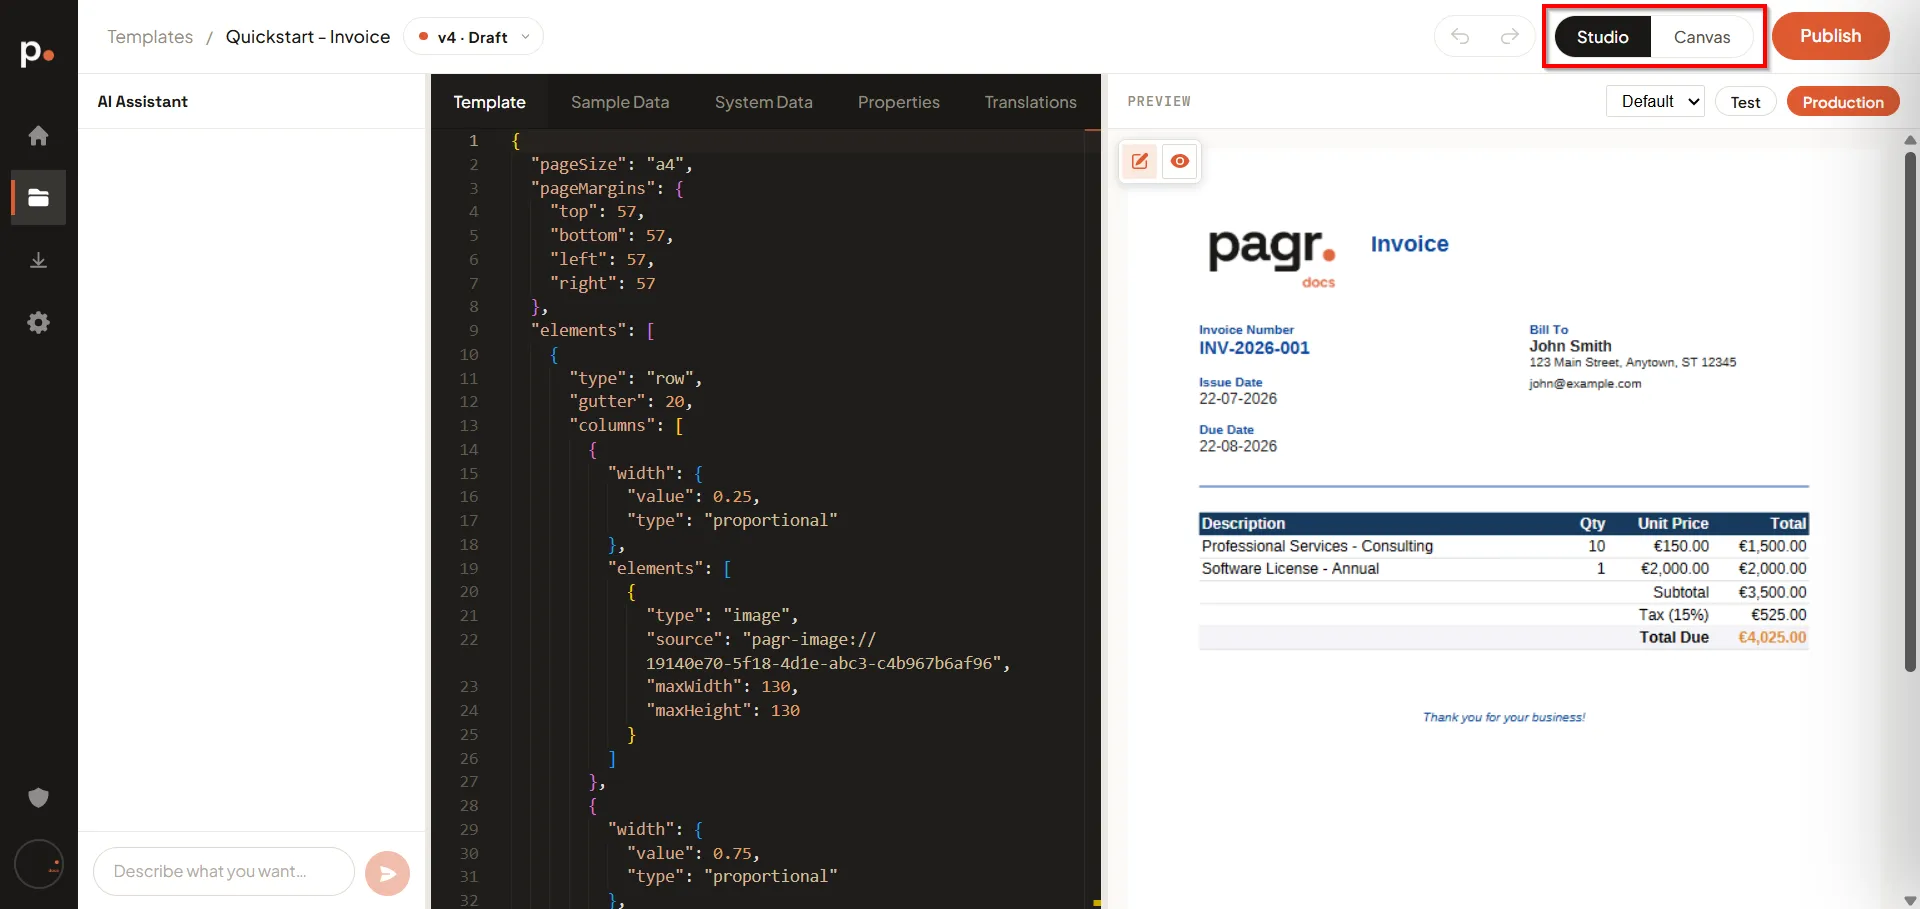Click the Professional Services - Consulting row
Viewport: 1920px width, 909px height.
pyautogui.click(x=1504, y=546)
